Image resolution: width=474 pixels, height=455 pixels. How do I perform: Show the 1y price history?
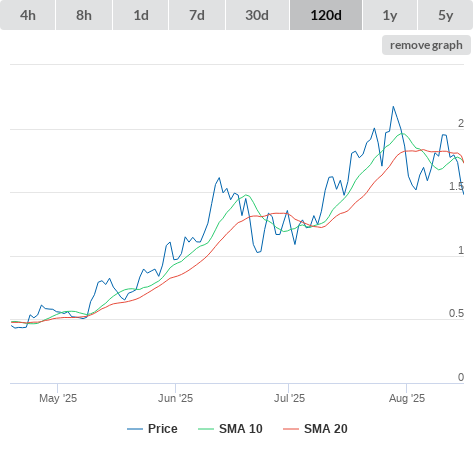coord(390,15)
